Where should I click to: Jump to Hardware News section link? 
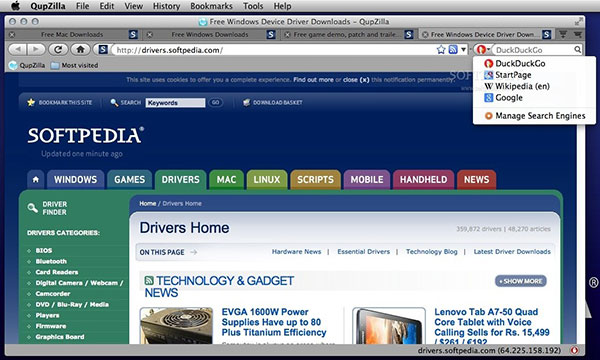[296, 252]
